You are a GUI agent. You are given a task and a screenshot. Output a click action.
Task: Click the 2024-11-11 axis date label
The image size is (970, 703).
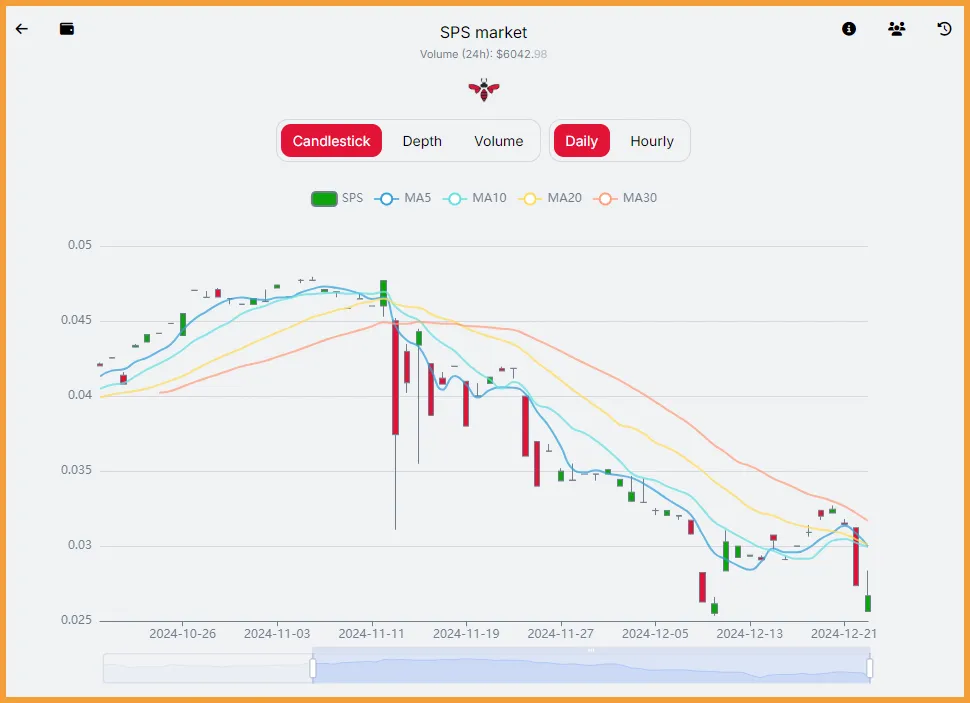click(x=371, y=634)
